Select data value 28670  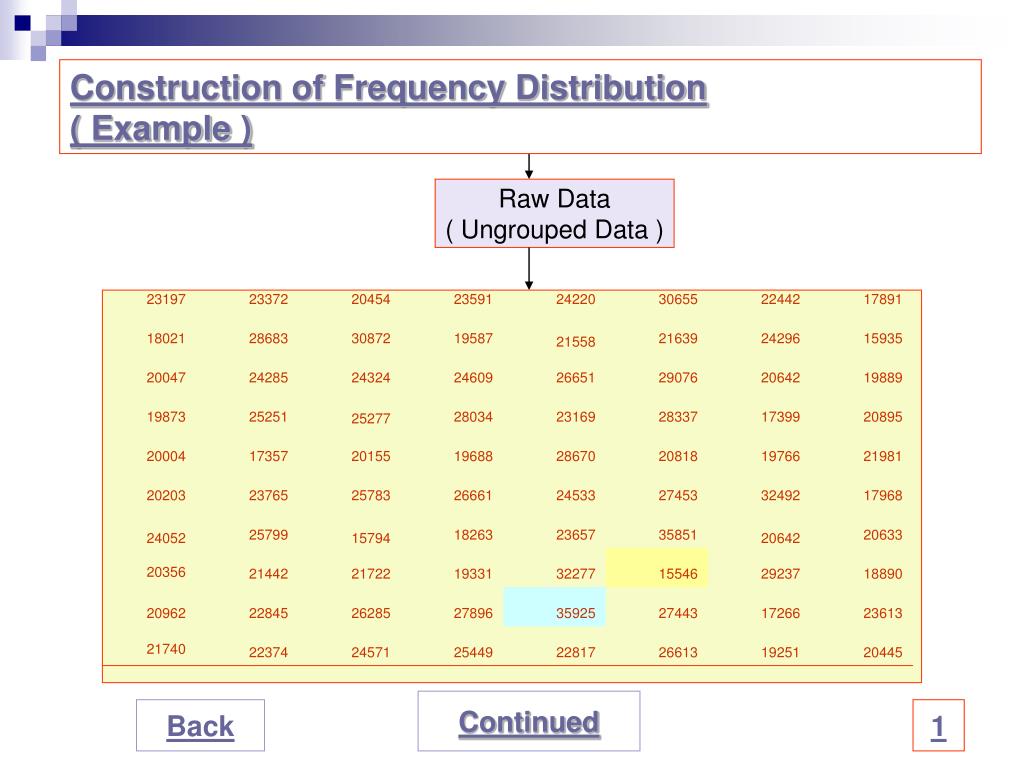[575, 456]
